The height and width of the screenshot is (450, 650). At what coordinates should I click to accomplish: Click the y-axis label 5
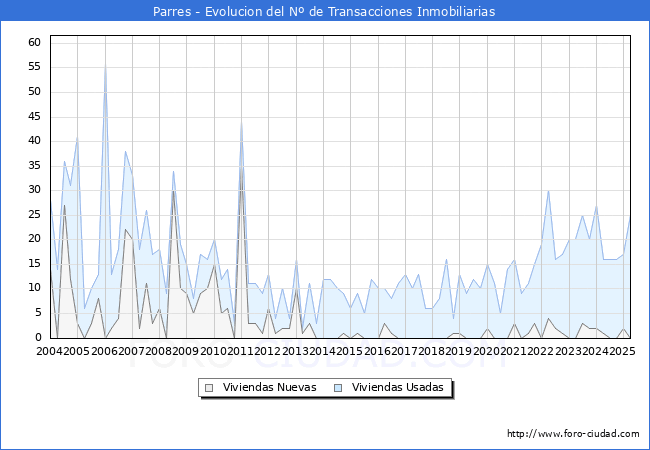(38, 312)
